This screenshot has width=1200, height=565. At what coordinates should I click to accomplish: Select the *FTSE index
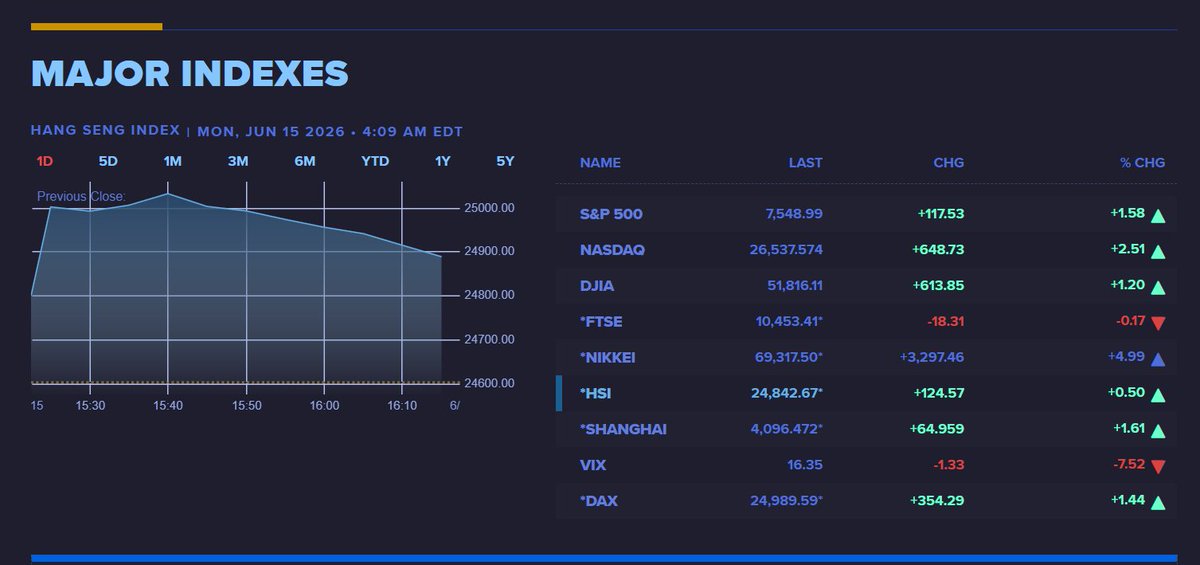tap(601, 322)
